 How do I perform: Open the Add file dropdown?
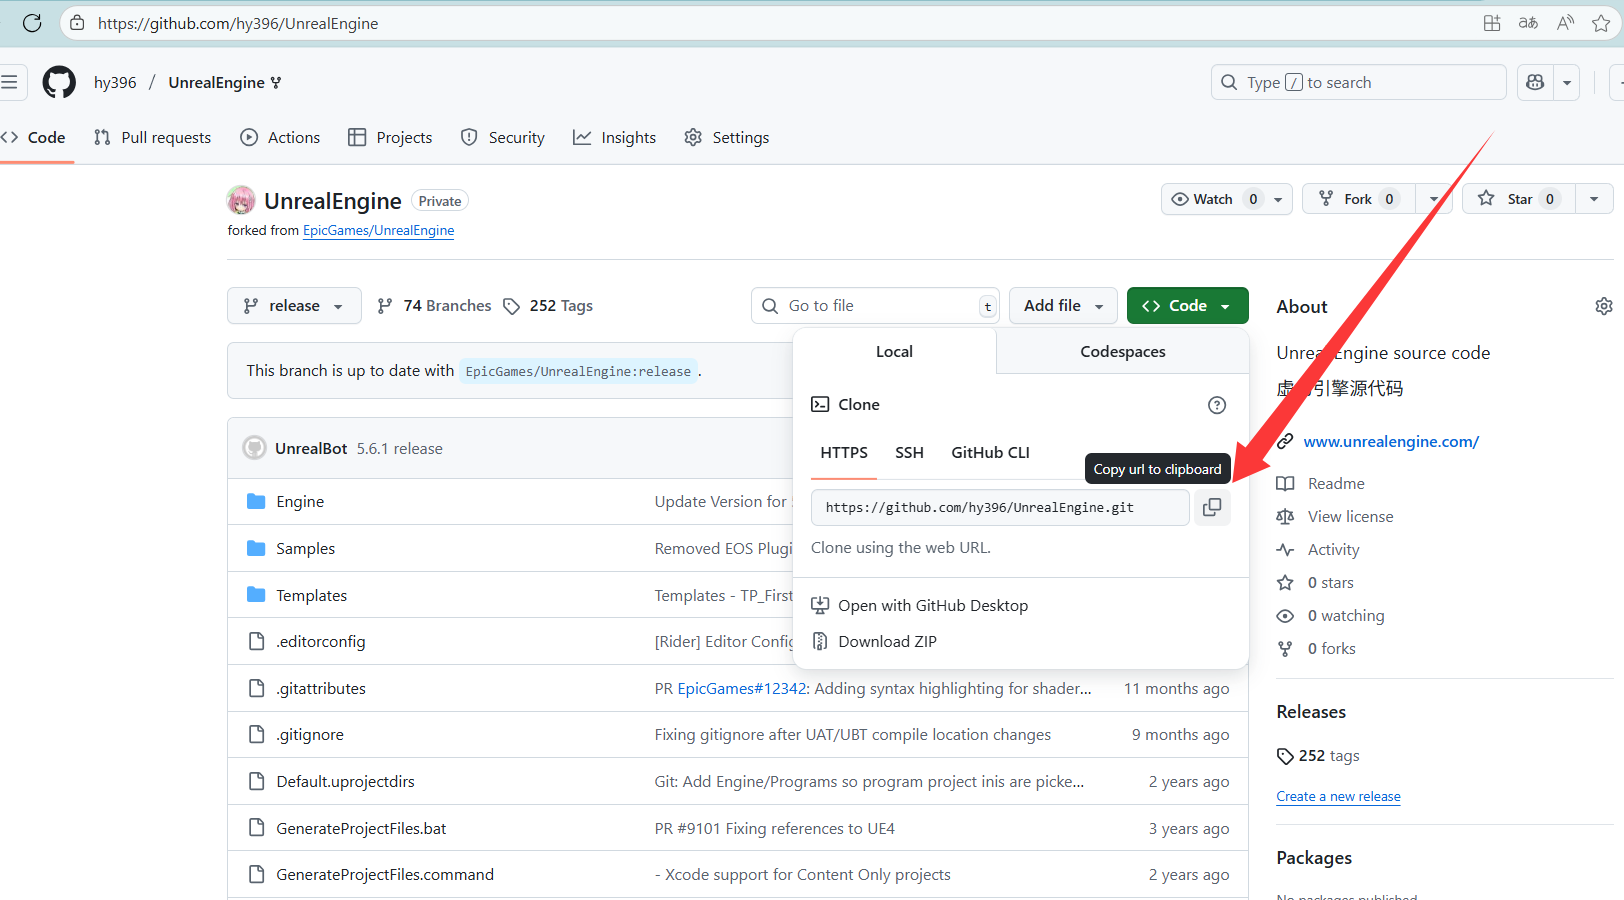tap(1063, 305)
